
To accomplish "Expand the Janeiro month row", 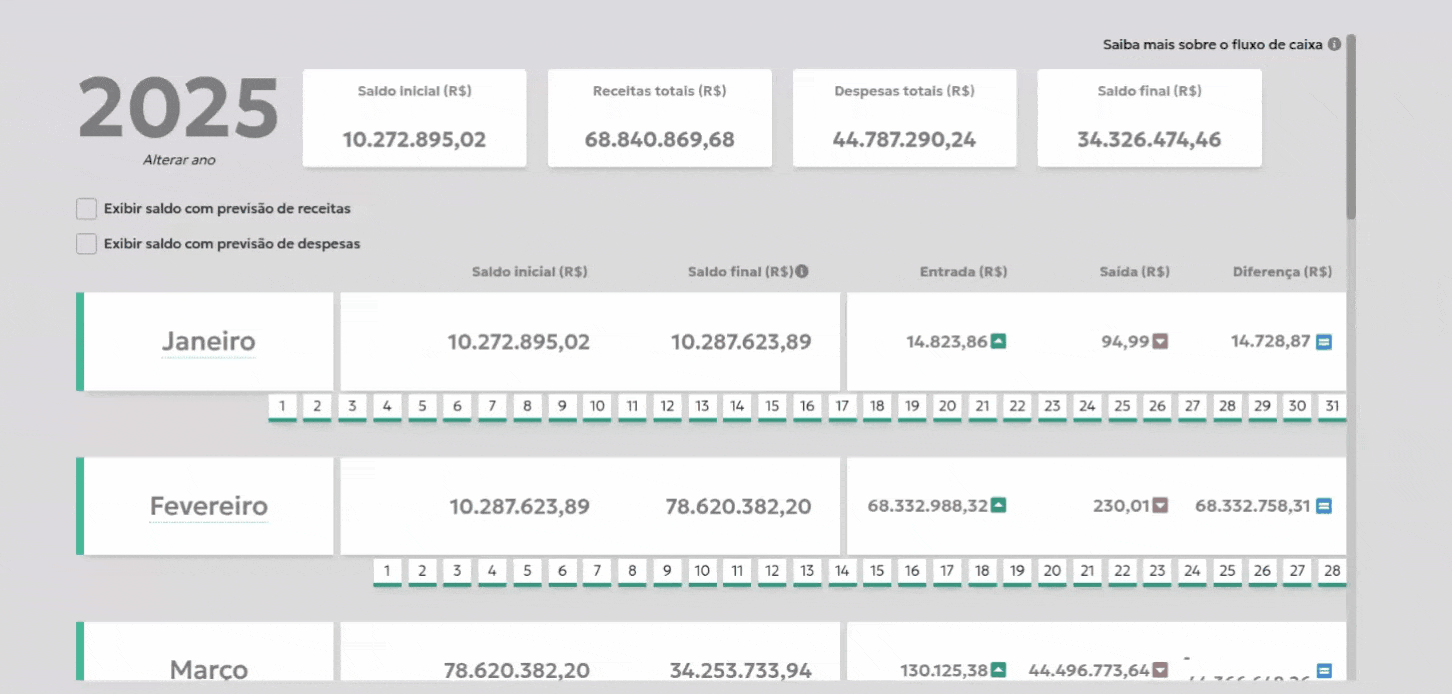I will pyautogui.click(x=208, y=342).
